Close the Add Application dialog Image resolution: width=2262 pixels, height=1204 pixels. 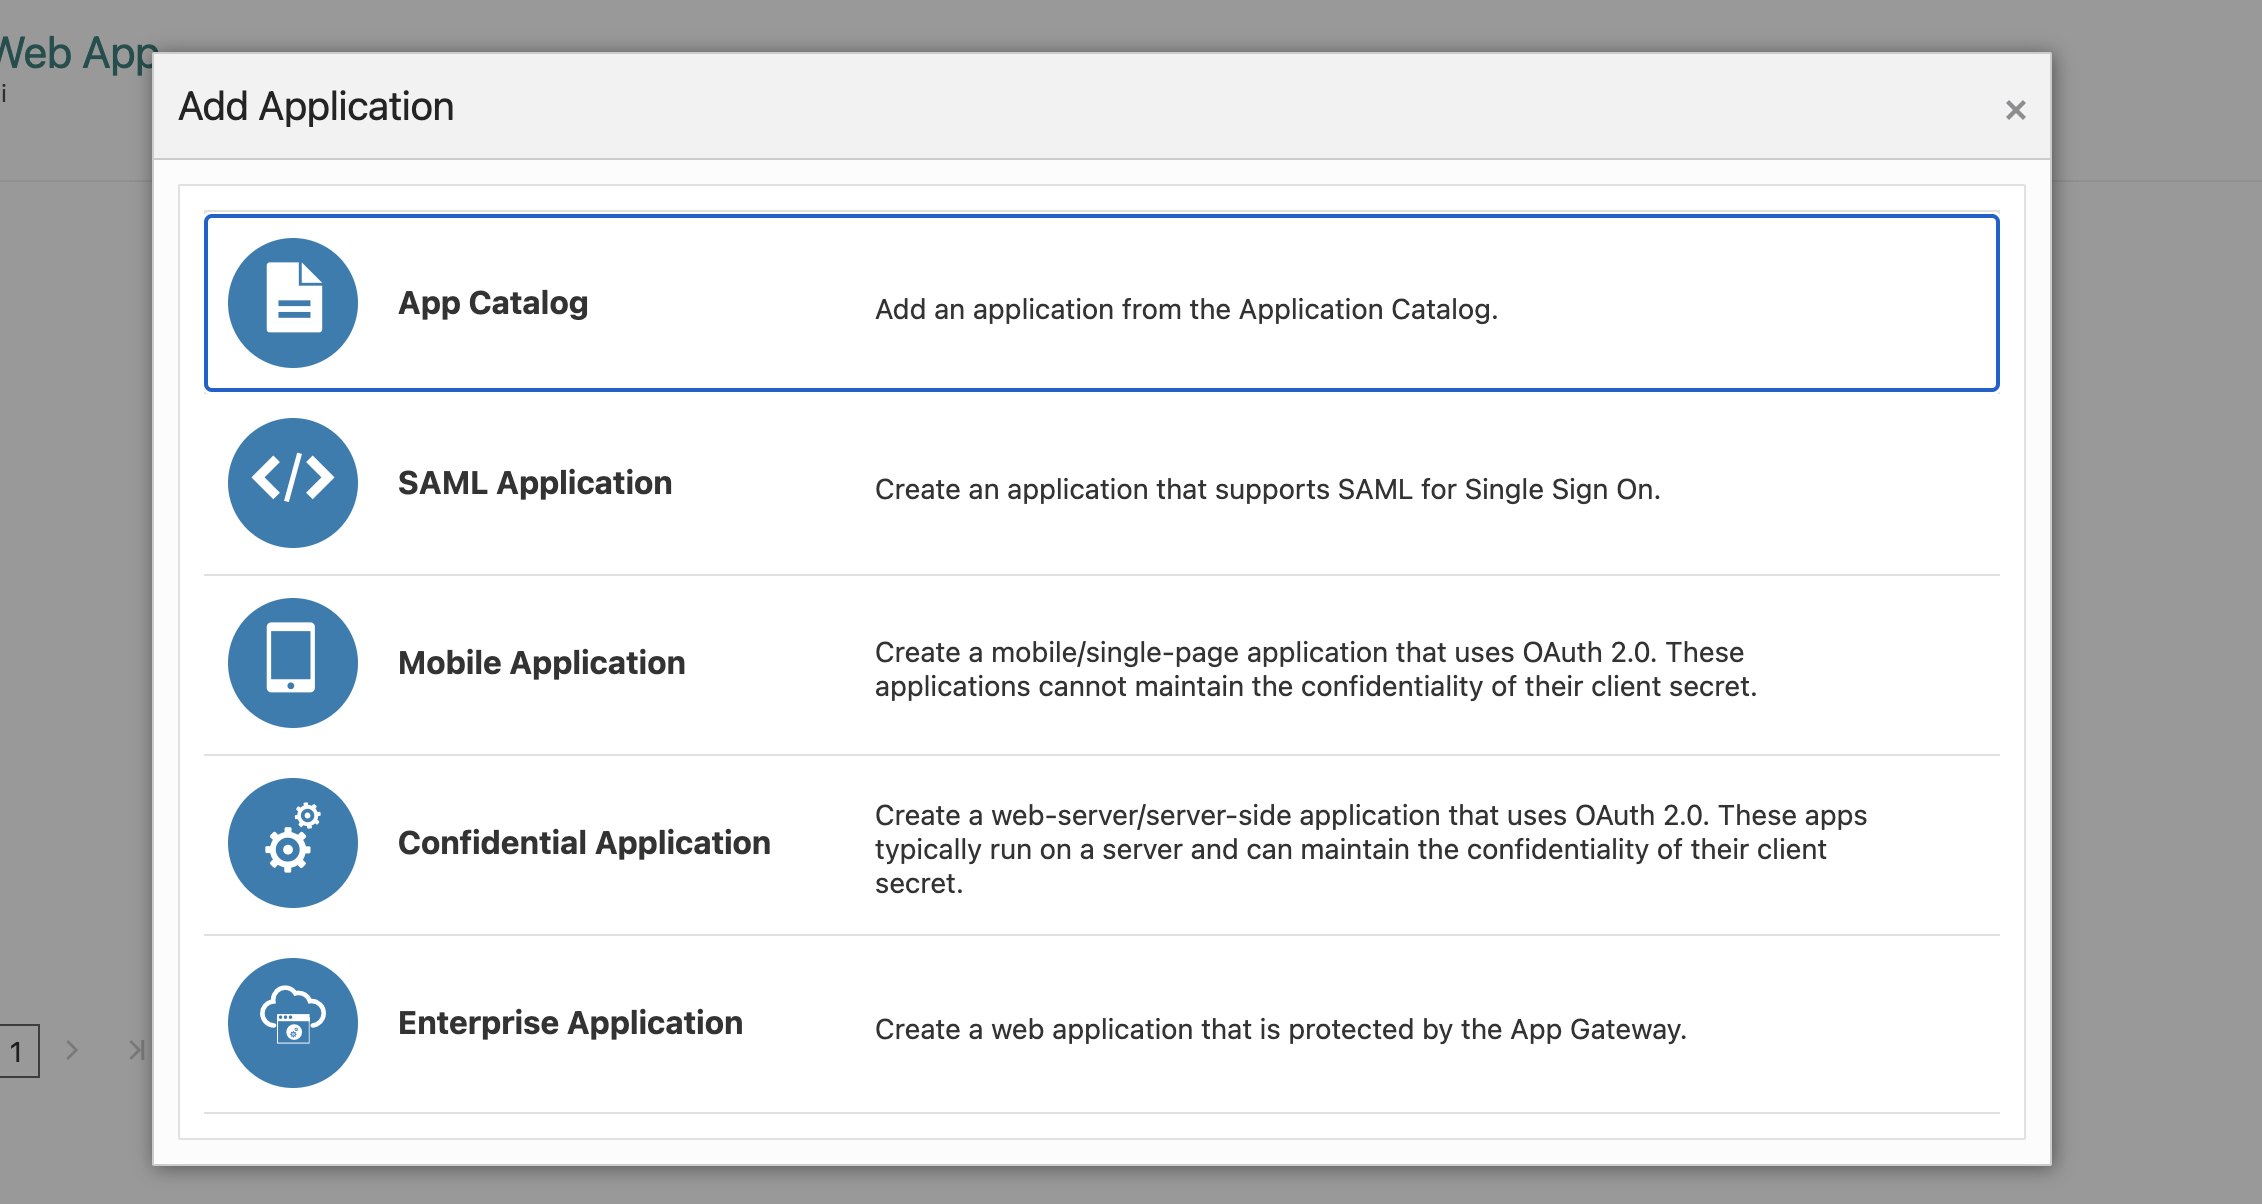(x=2015, y=110)
